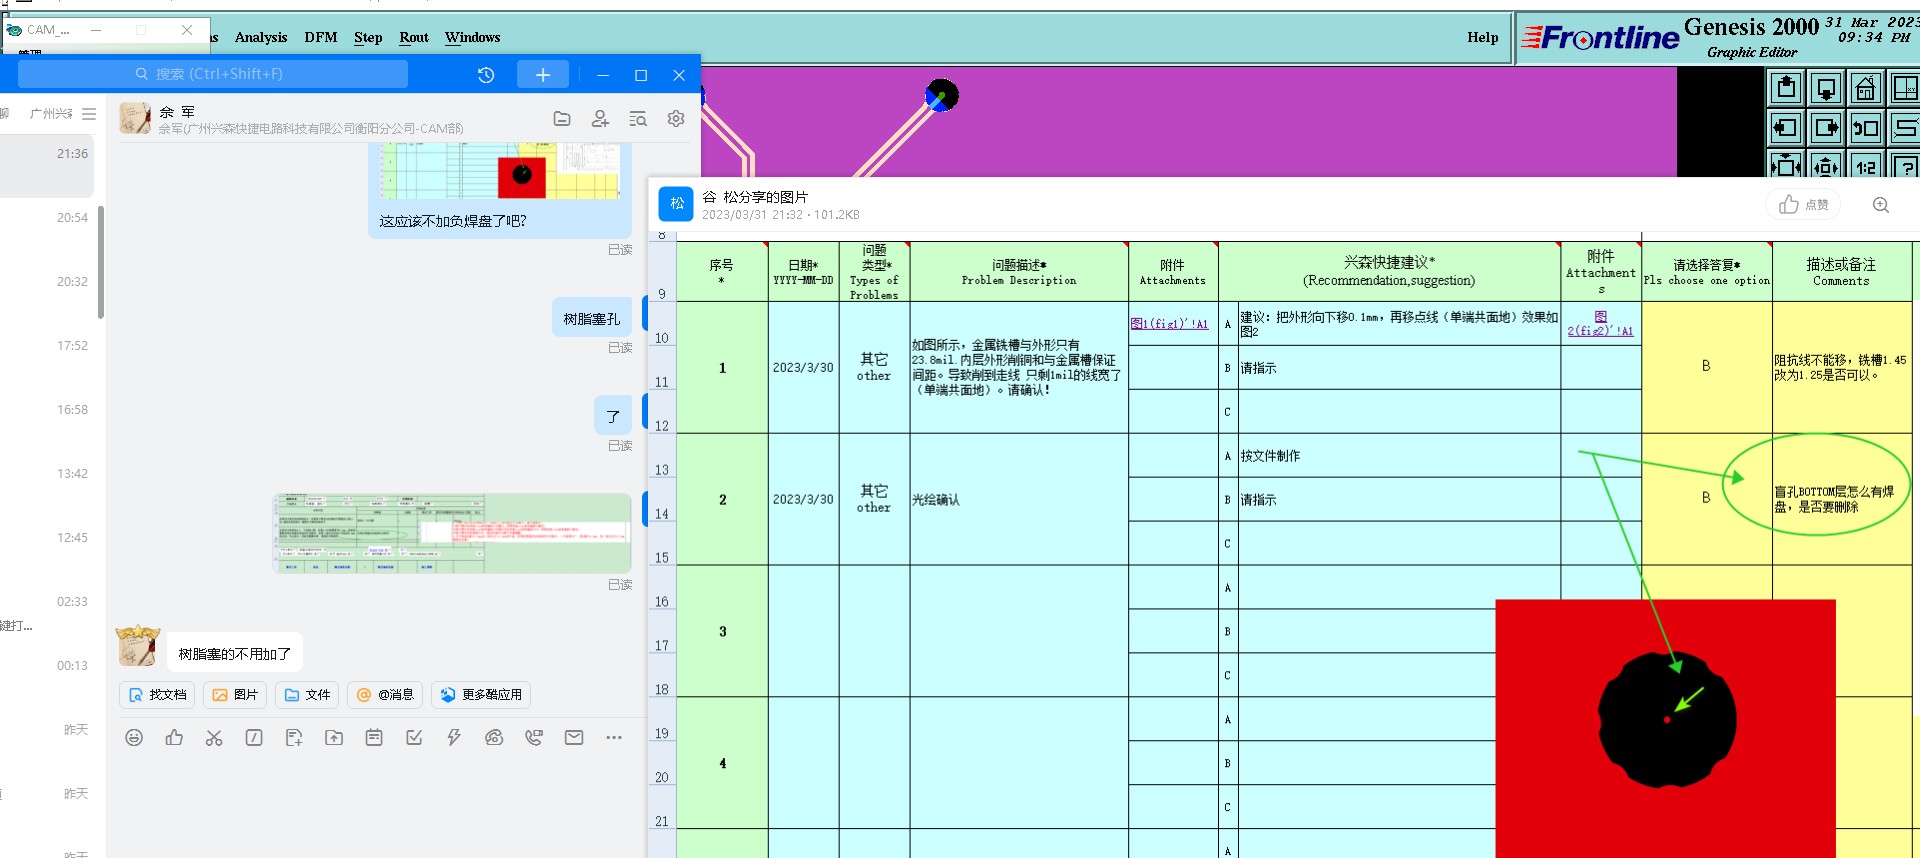1920x858 pixels.
Task: Click the 树脂塞的不用加了 message
Action: pos(235,653)
